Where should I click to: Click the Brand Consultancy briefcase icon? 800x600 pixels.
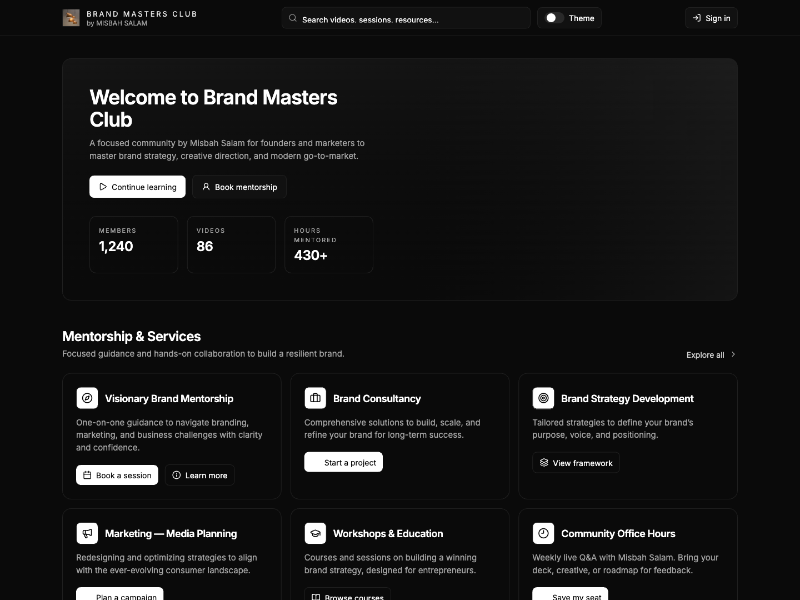(x=315, y=398)
